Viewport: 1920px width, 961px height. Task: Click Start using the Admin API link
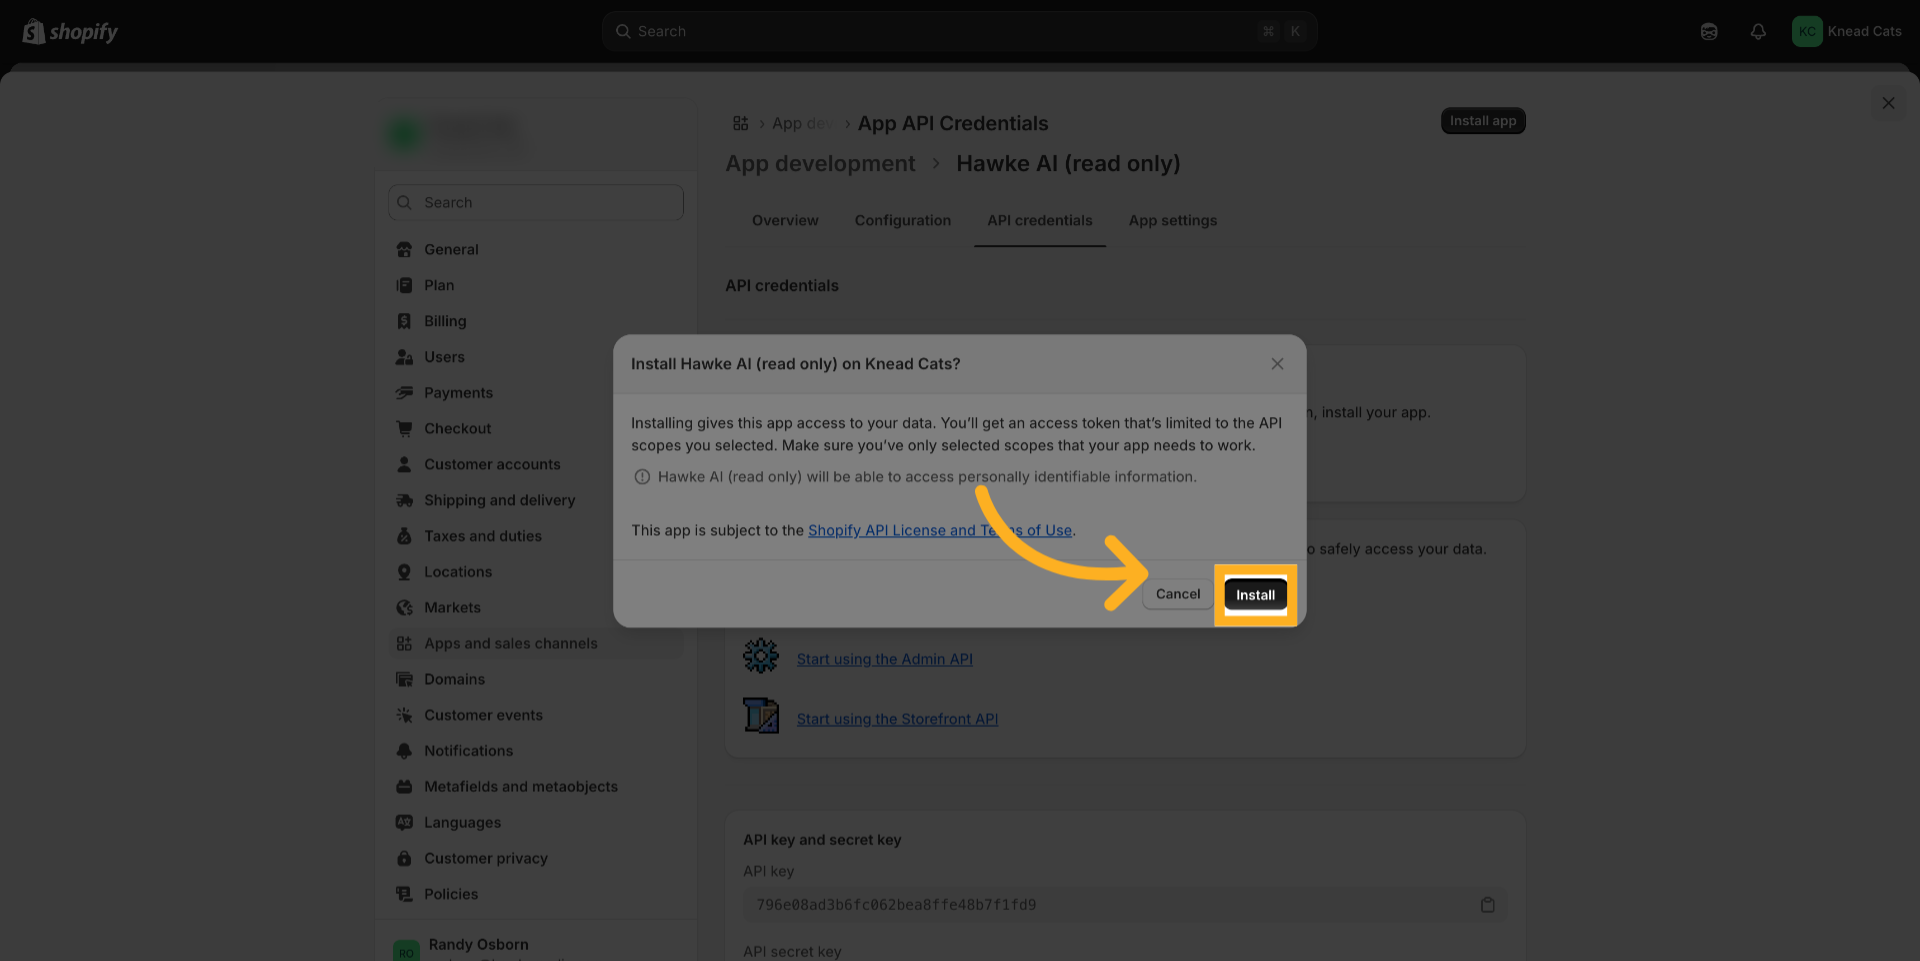click(884, 660)
